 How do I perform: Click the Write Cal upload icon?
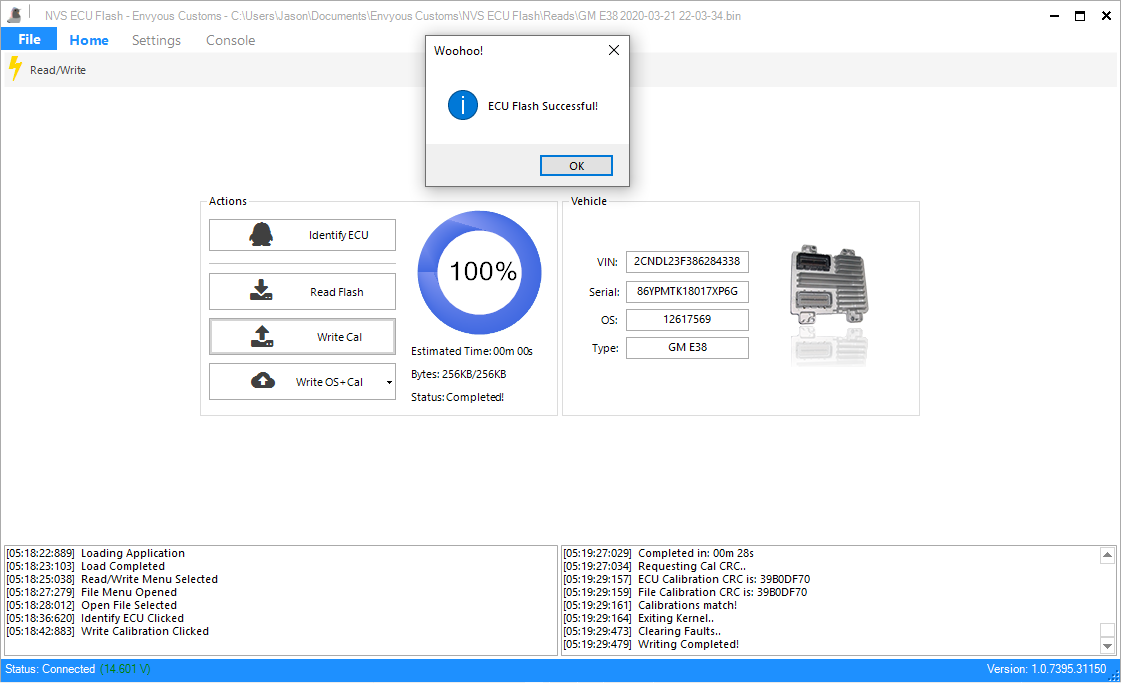pyautogui.click(x=262, y=336)
